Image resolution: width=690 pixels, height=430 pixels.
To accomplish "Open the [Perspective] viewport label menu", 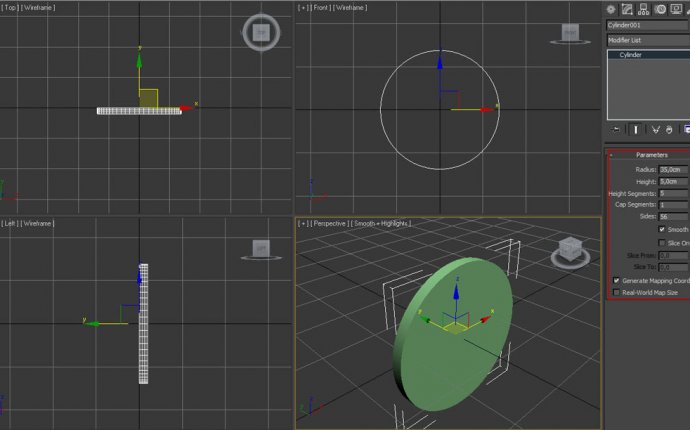I will (329, 224).
